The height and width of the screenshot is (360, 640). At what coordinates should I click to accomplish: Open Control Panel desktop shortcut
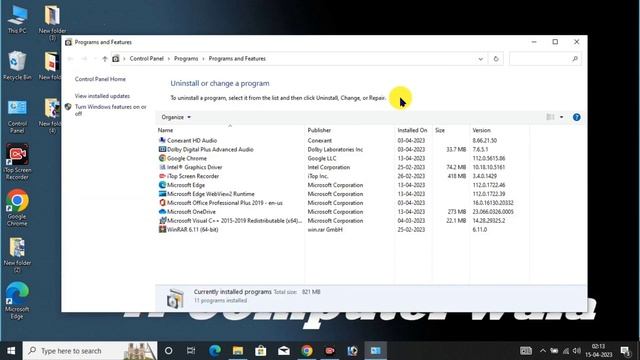(x=17, y=116)
